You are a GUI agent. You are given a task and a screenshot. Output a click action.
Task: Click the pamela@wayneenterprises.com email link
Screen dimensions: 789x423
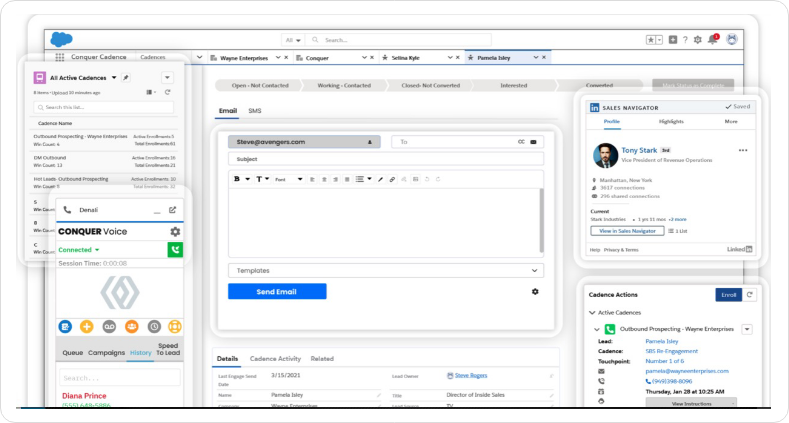(x=687, y=371)
